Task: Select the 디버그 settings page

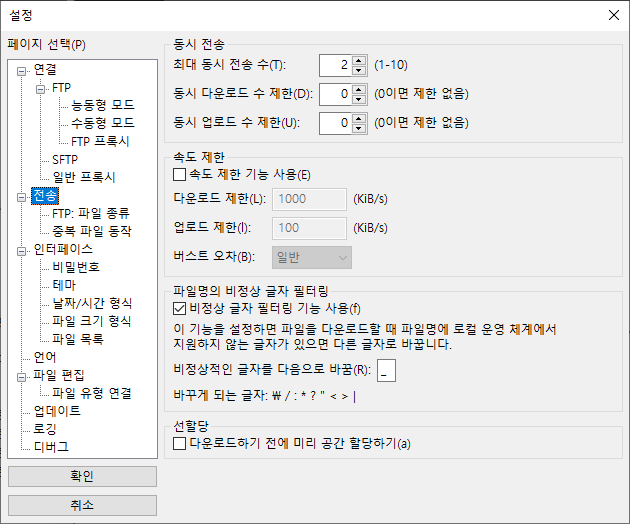Action: tap(51, 447)
